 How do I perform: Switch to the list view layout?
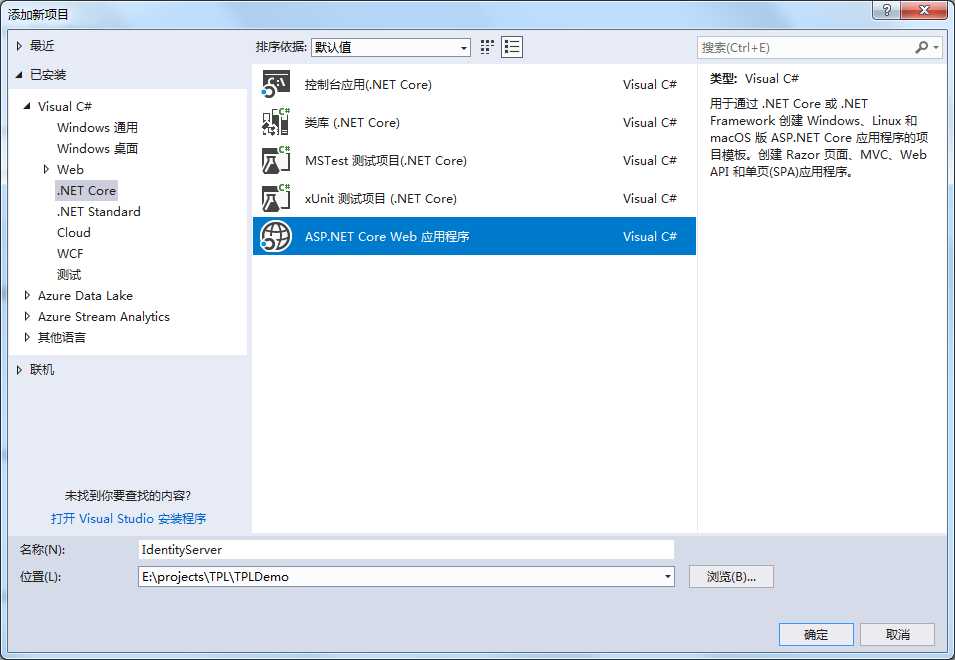point(512,47)
